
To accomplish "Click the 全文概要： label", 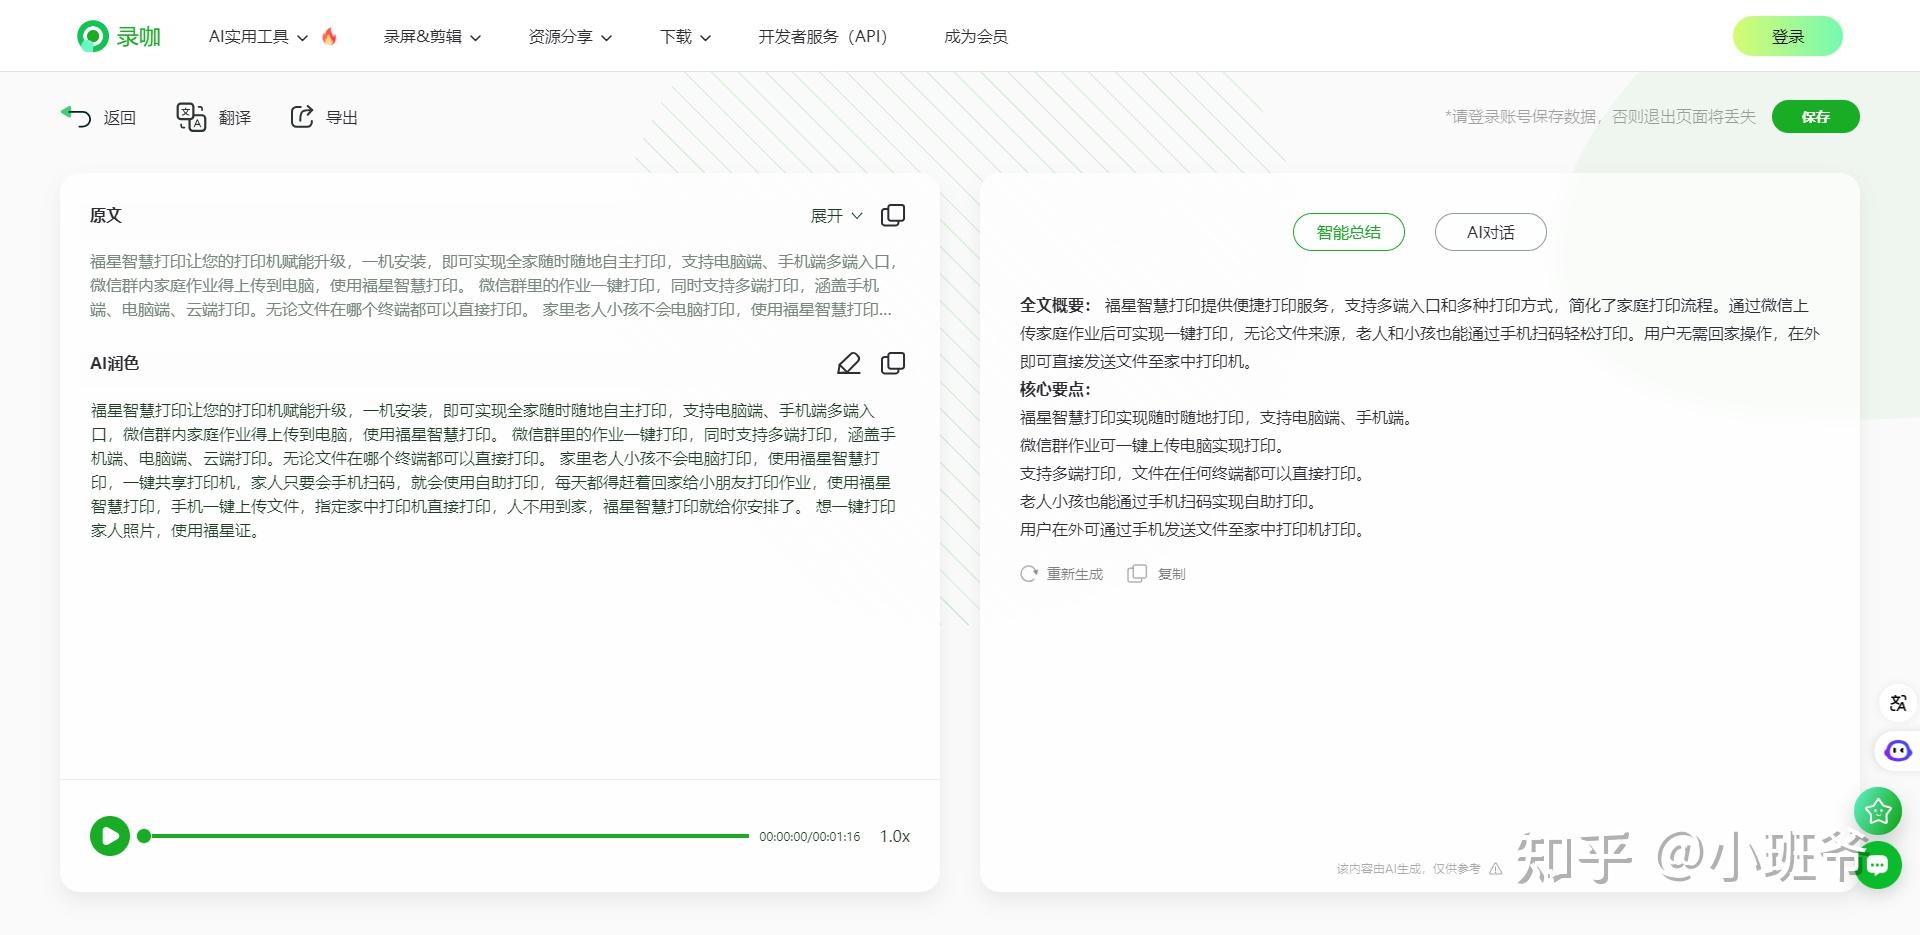I will point(1056,306).
